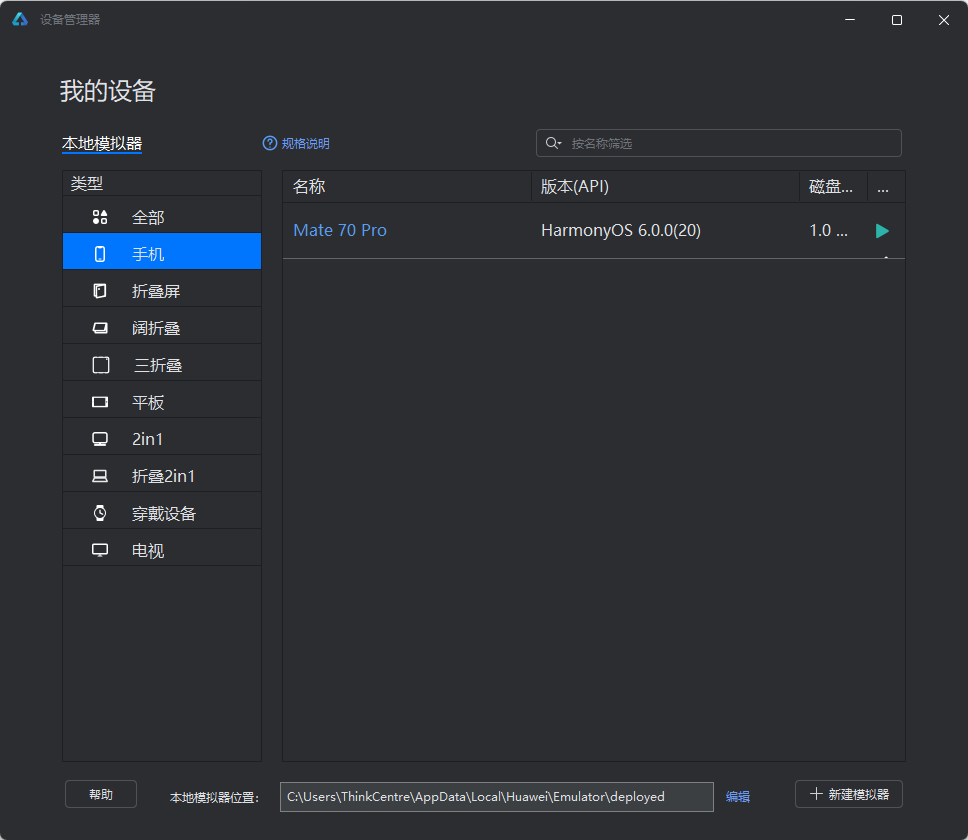Select the 阔折叠 device type

162,325
